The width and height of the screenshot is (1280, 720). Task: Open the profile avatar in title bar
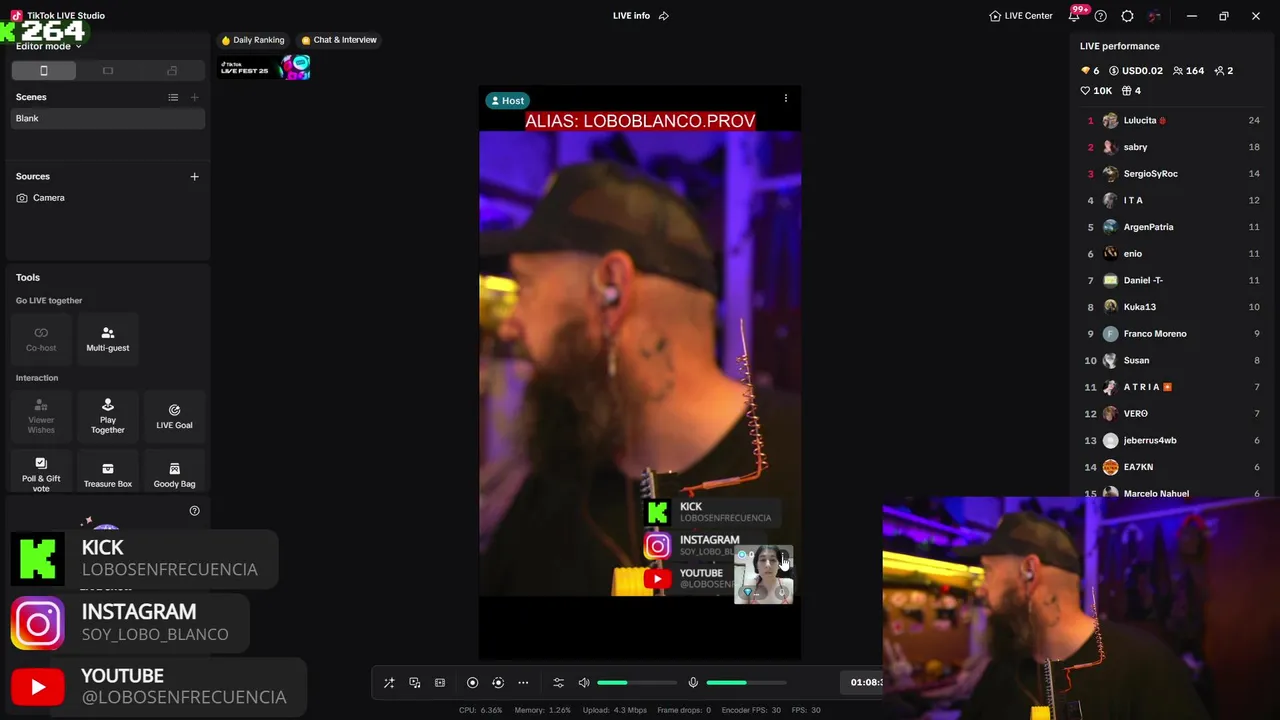point(1155,16)
